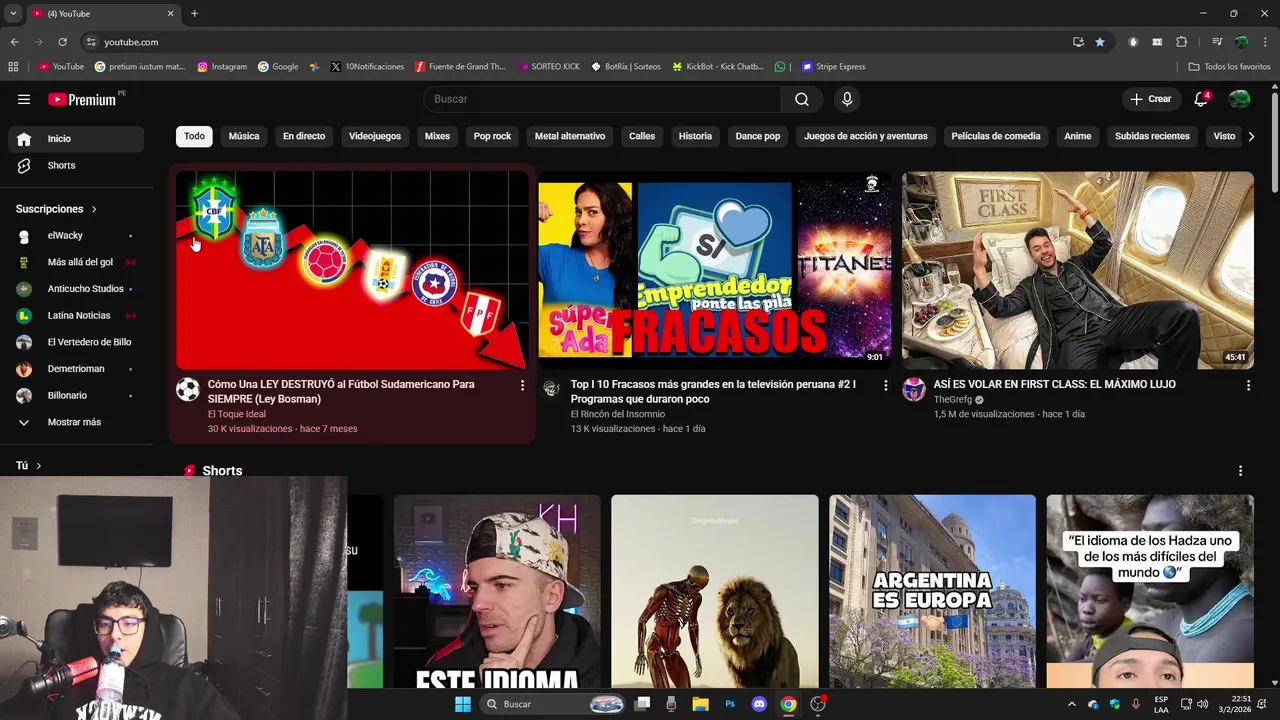Open the Windows Start menu
This screenshot has width=1280, height=720.
coord(462,704)
